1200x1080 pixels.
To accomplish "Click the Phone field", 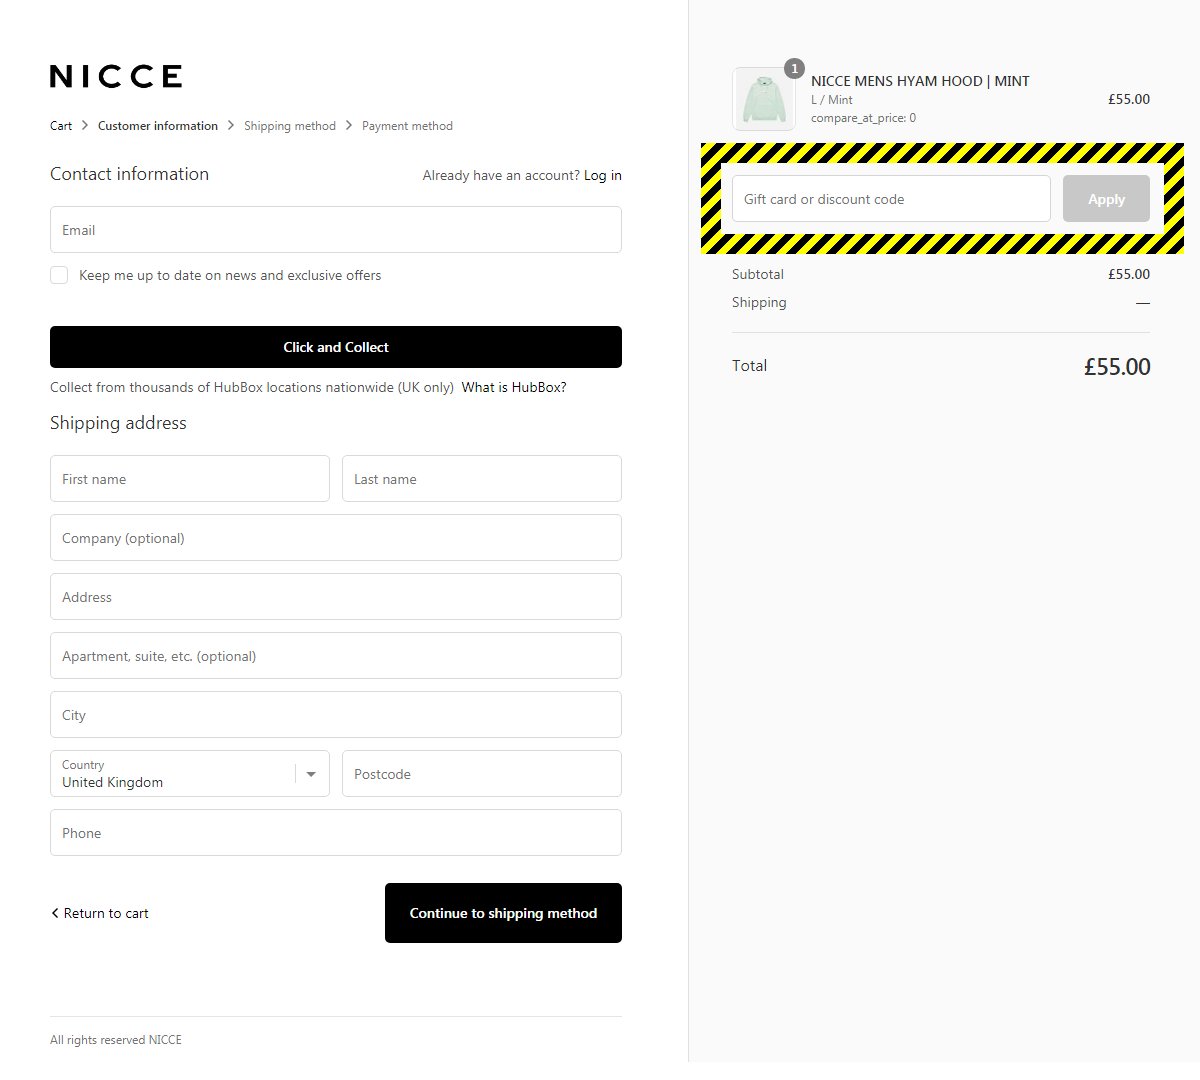I will (x=336, y=833).
